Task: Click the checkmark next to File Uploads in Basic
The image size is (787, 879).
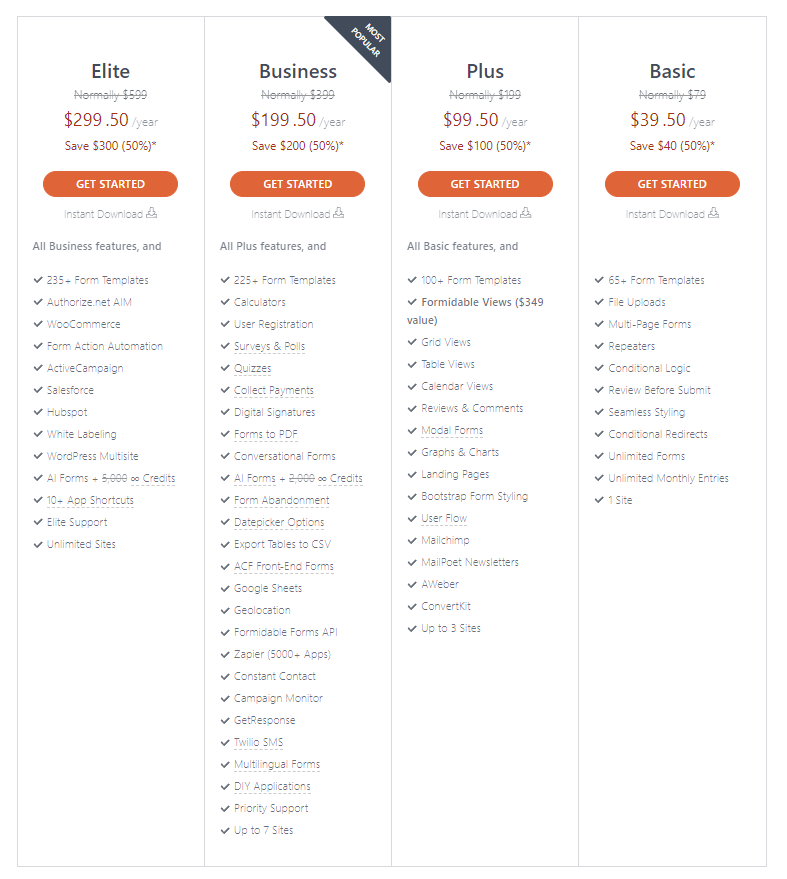Action: tap(598, 302)
